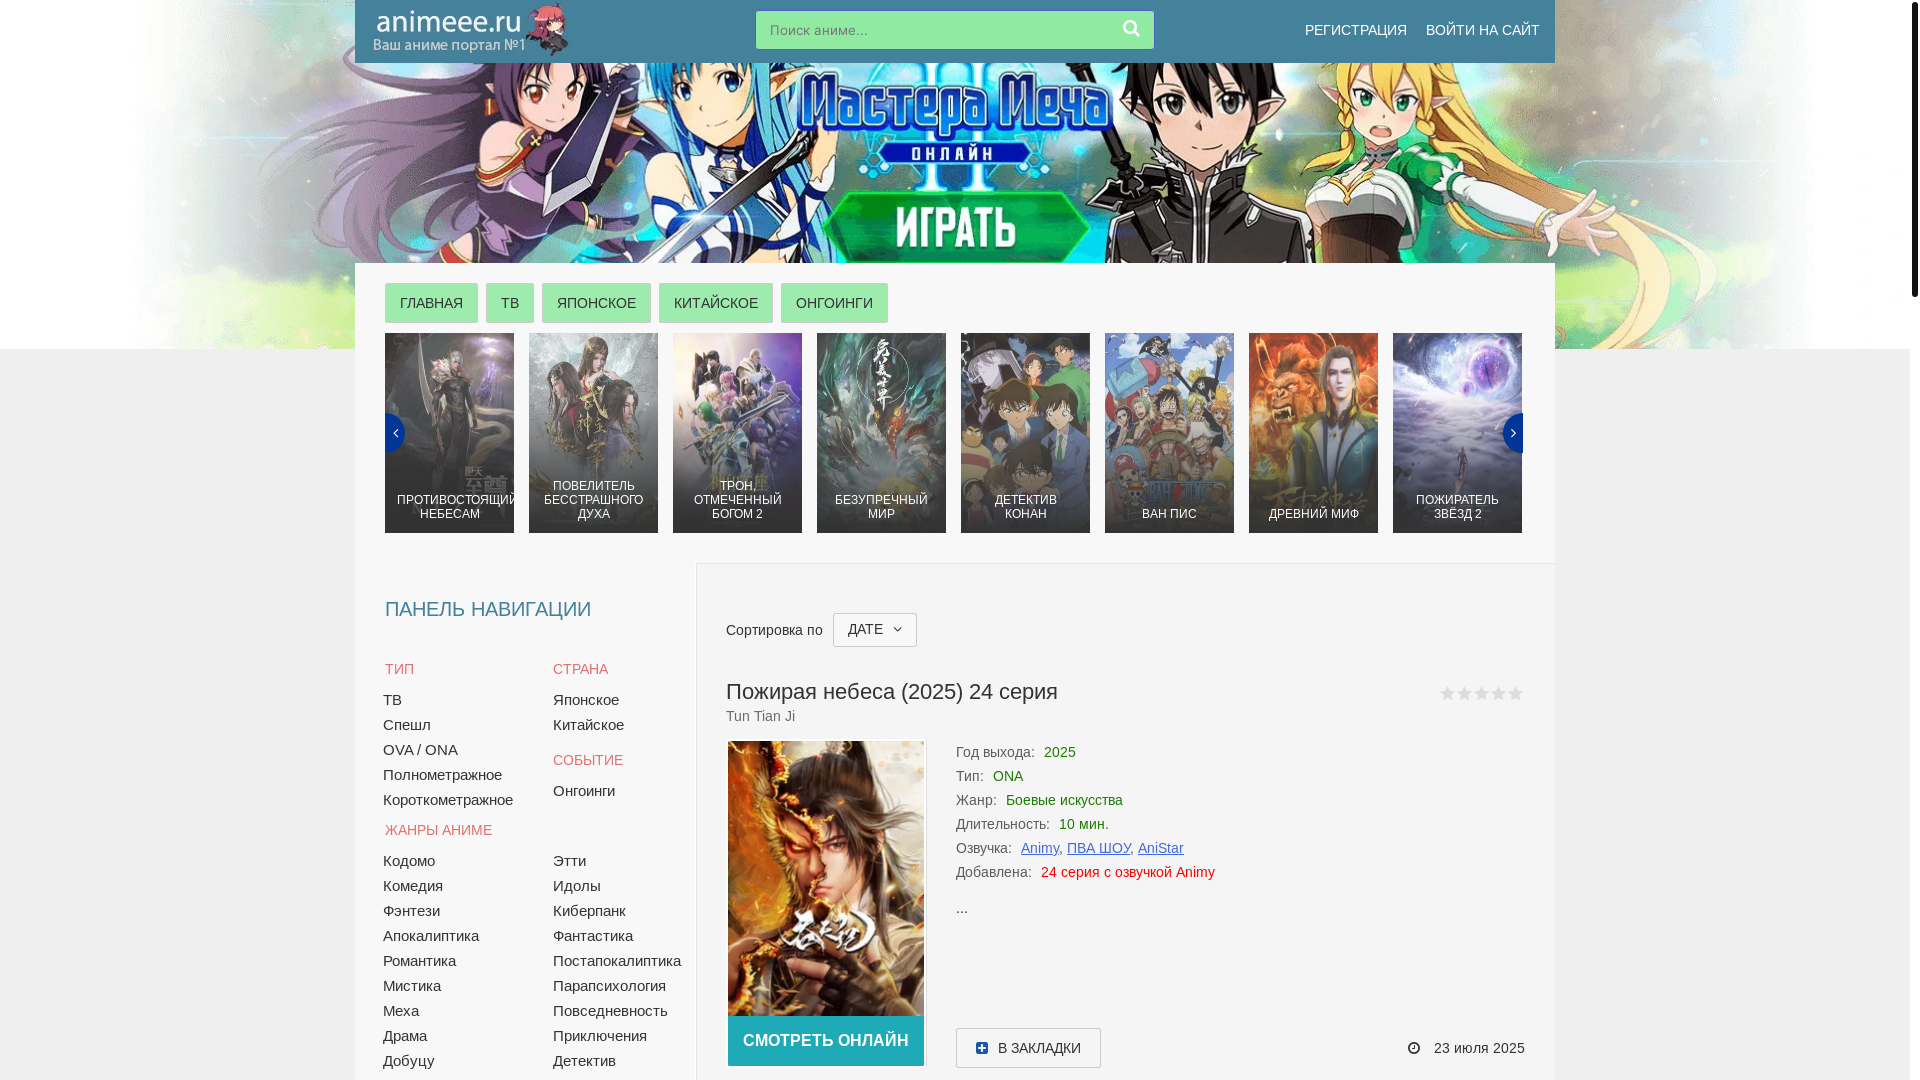The height and width of the screenshot is (1080, 1920).
Task: Click the ИГРАТЬ banner button
Action: [x=955, y=227]
